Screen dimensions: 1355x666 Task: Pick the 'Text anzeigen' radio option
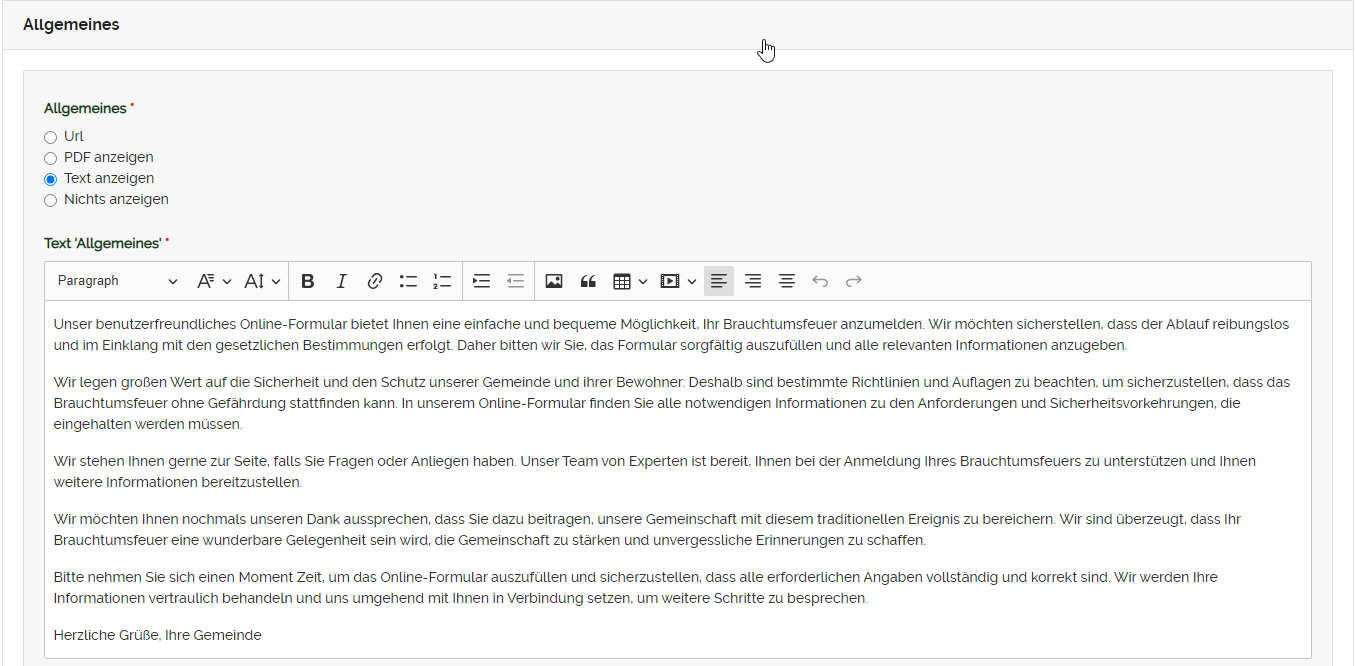(51, 179)
